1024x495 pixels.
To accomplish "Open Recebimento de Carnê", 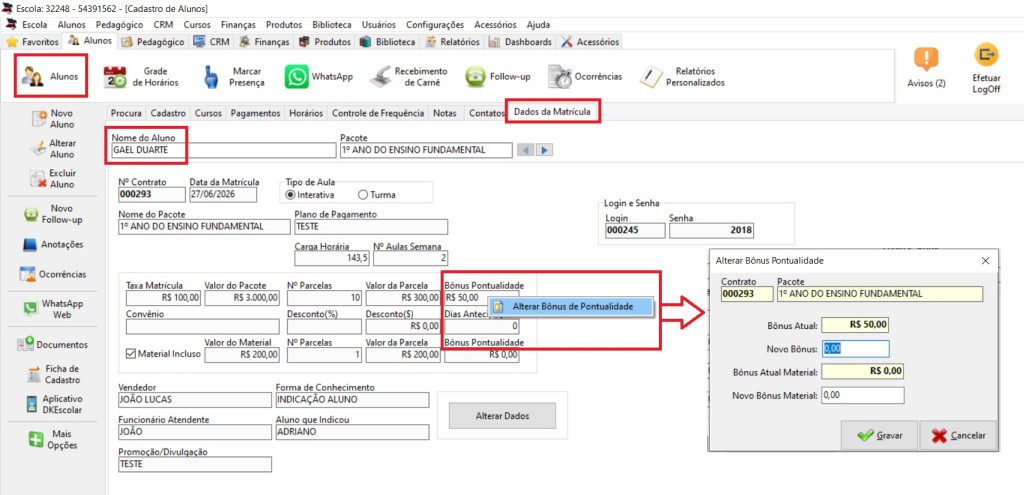I will (x=385, y=76).
